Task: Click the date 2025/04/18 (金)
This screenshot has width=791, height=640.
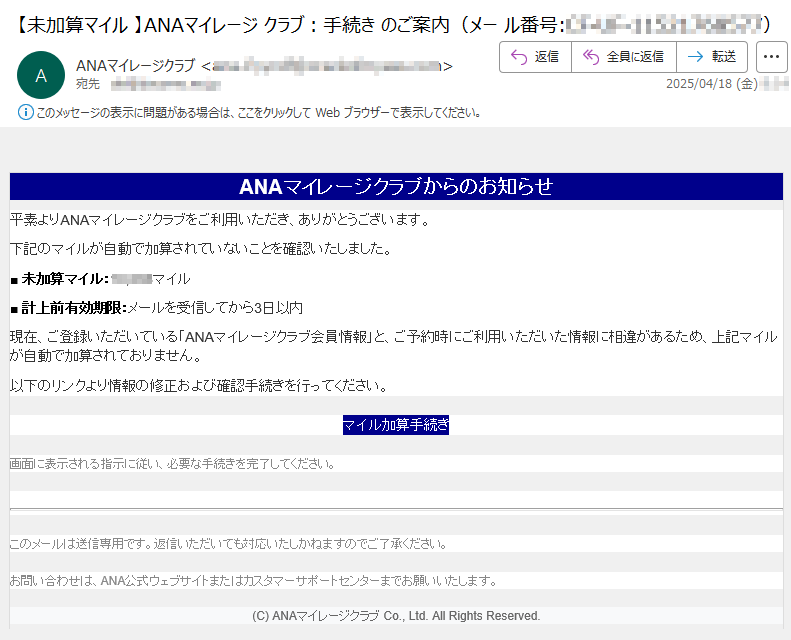Action: point(712,84)
